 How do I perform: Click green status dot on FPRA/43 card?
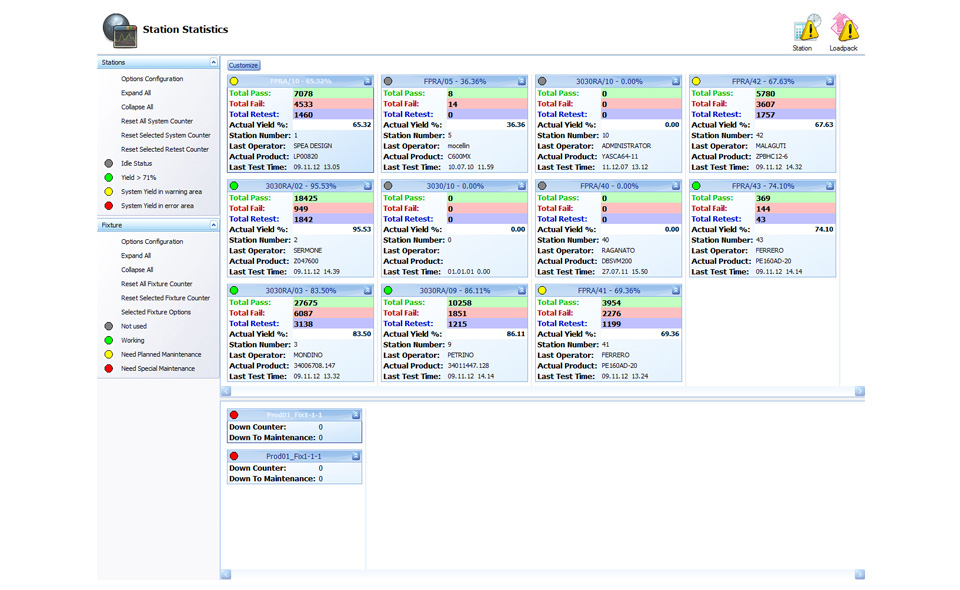(x=696, y=186)
